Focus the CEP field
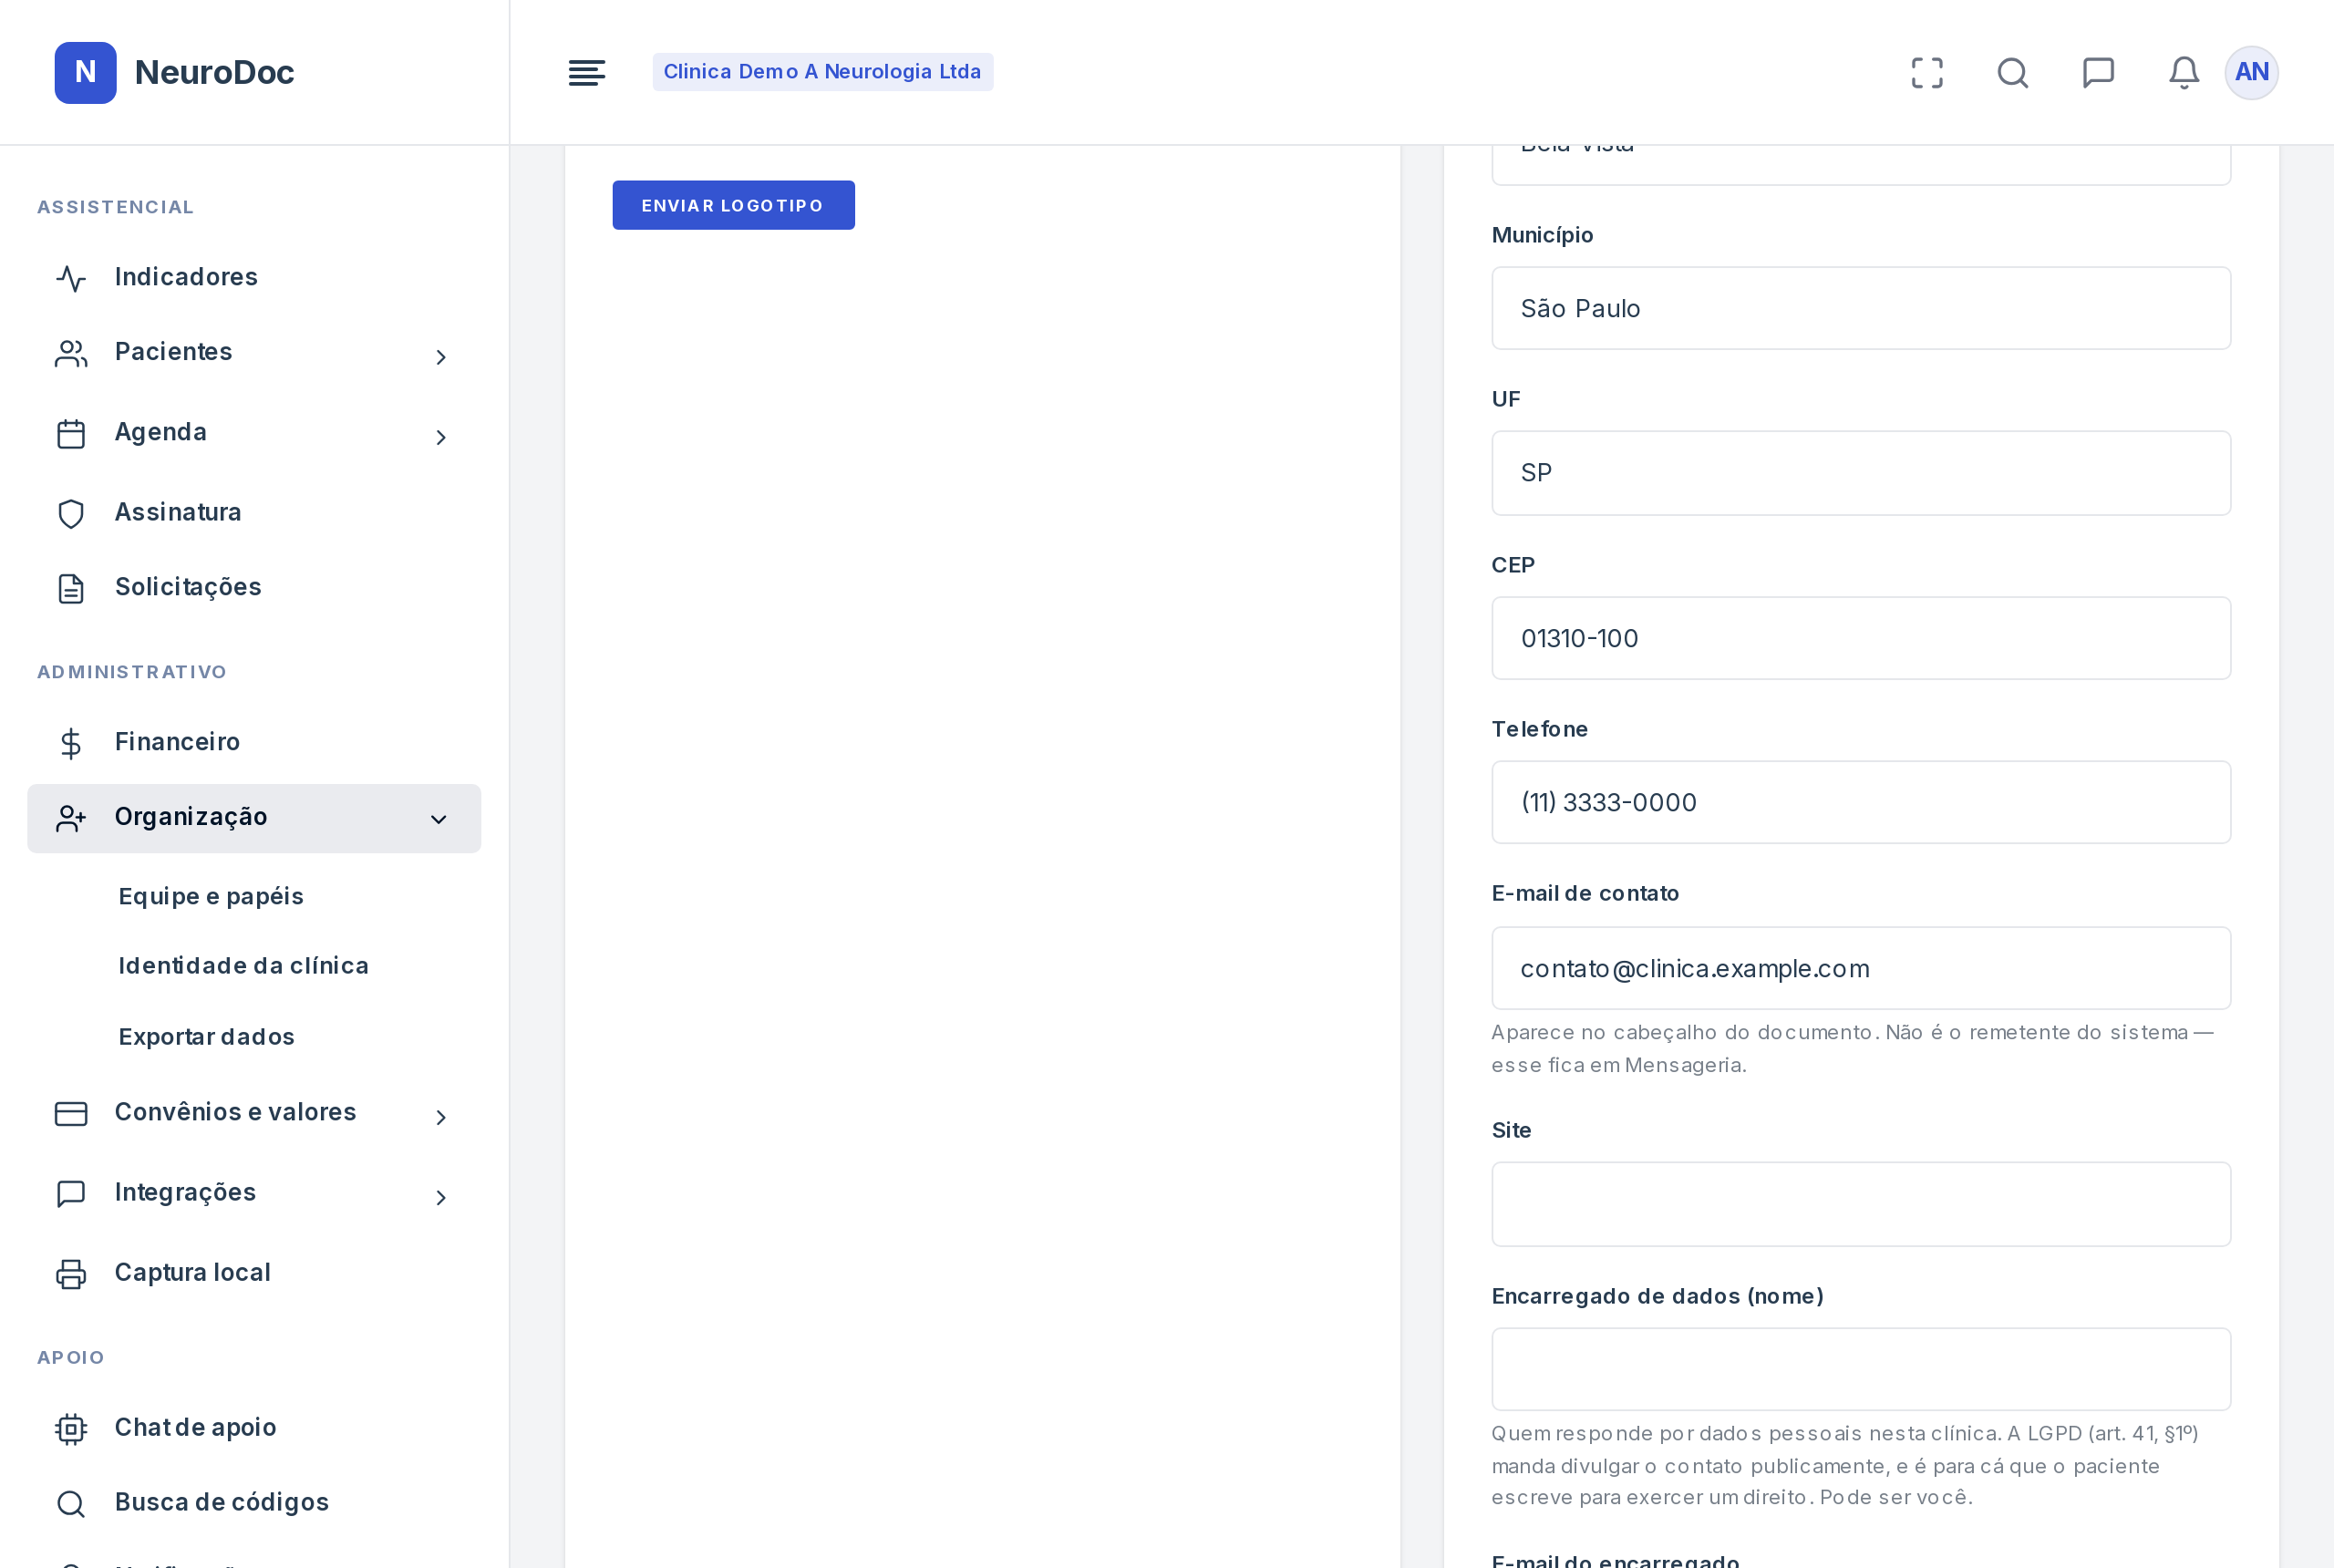The image size is (2334, 1568). 1860,638
